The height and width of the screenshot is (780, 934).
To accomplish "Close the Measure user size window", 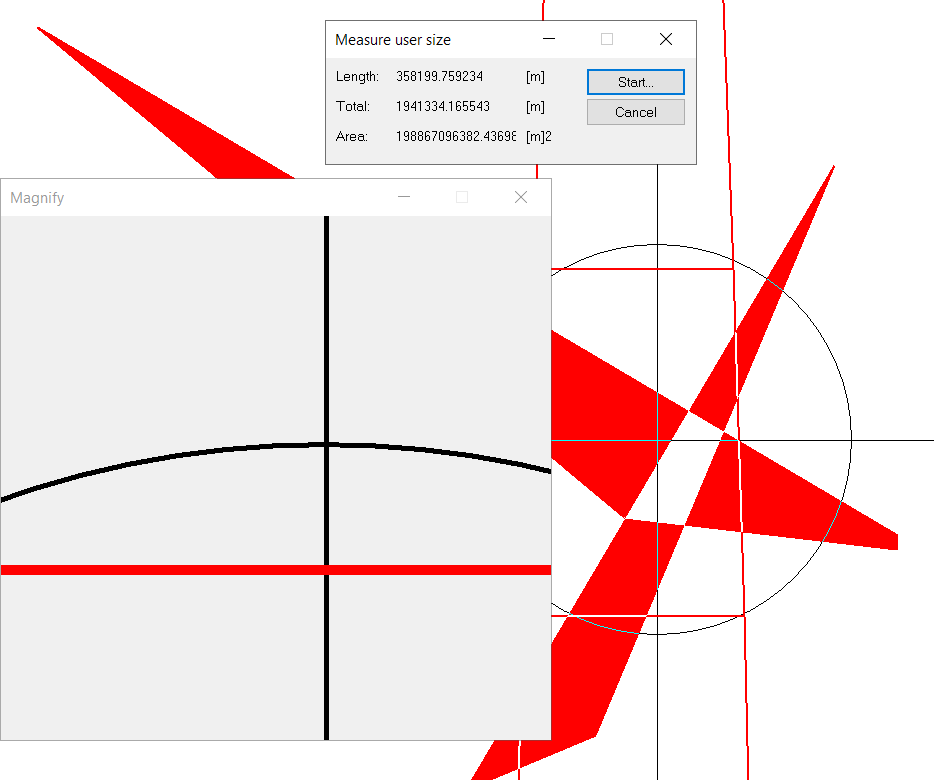I will 666,39.
